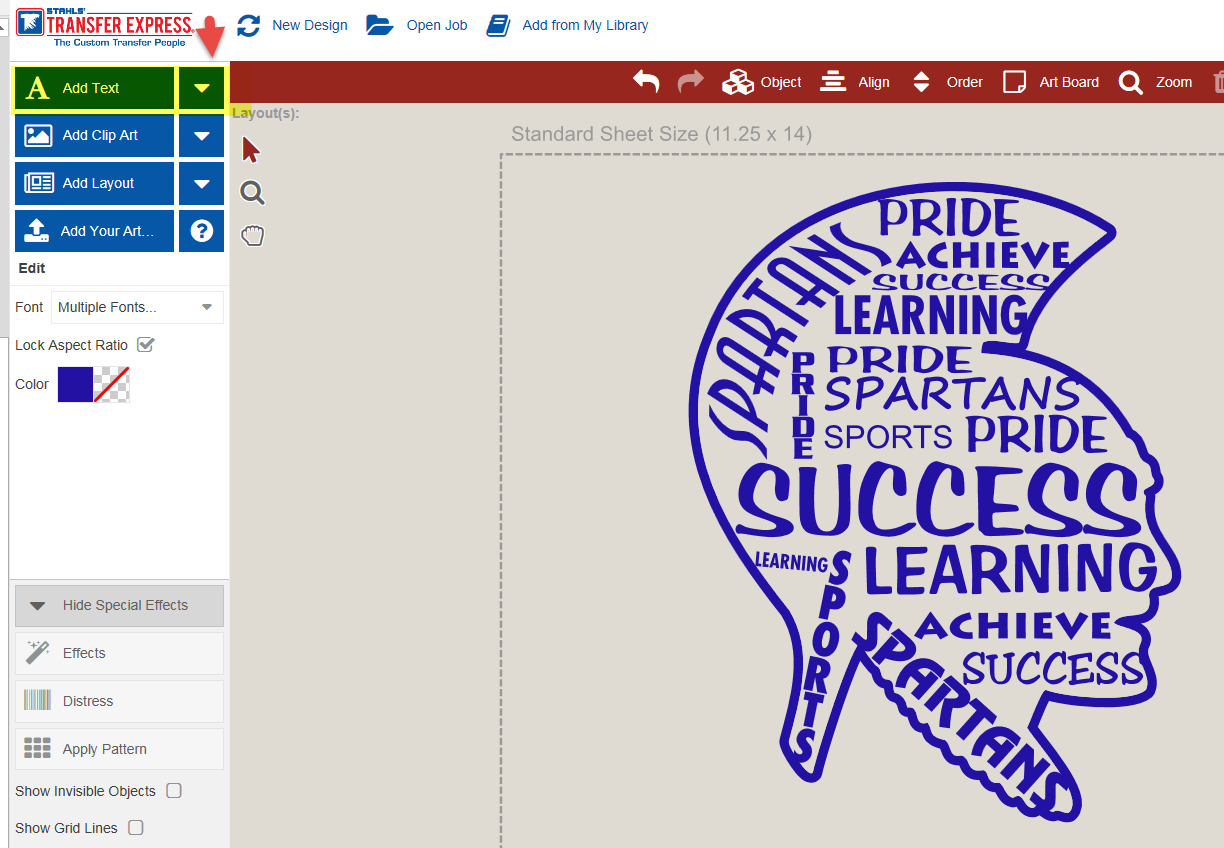Enable Show Invisible Objects
Image resolution: width=1224 pixels, height=848 pixels.
tap(173, 790)
